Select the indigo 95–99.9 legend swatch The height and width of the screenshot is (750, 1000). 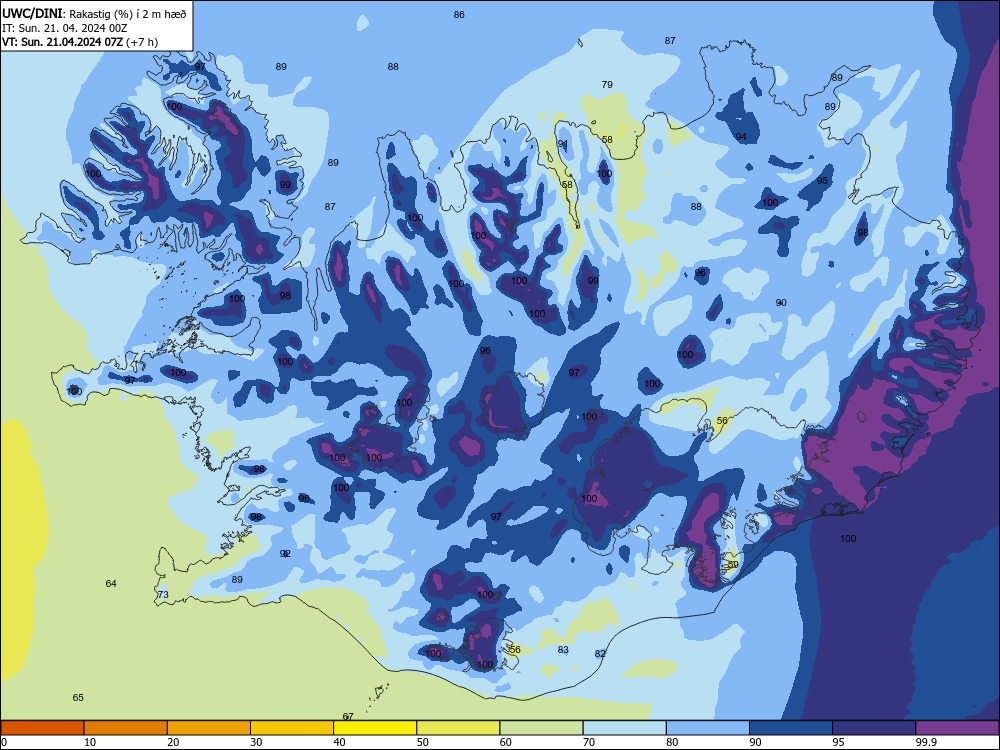874,728
